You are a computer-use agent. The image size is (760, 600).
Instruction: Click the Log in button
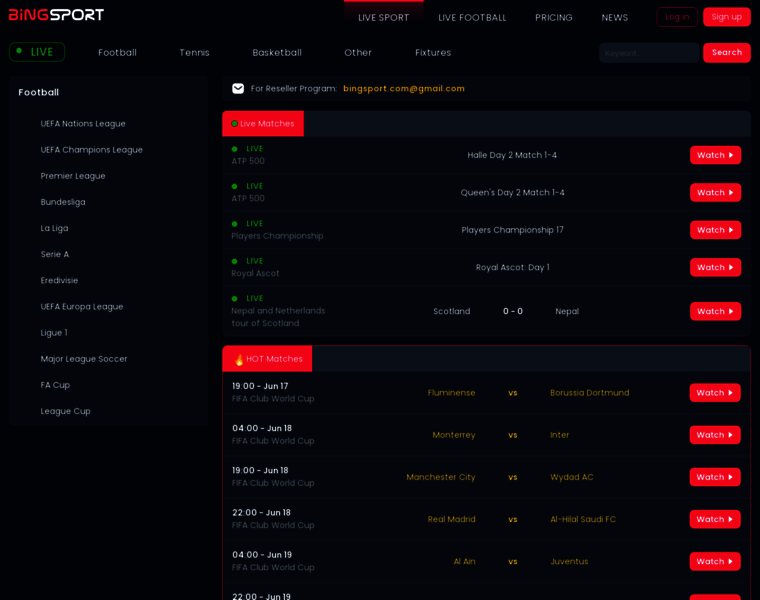click(677, 17)
